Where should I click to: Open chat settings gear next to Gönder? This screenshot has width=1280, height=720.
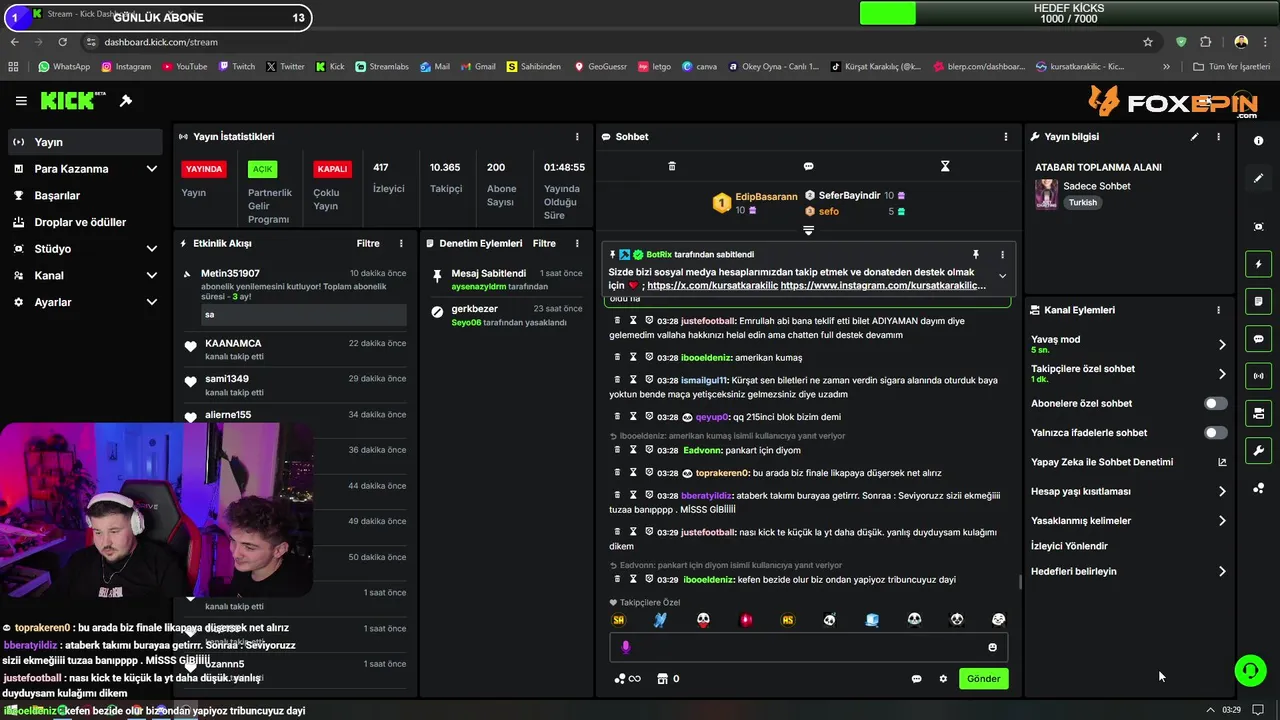coord(943,679)
